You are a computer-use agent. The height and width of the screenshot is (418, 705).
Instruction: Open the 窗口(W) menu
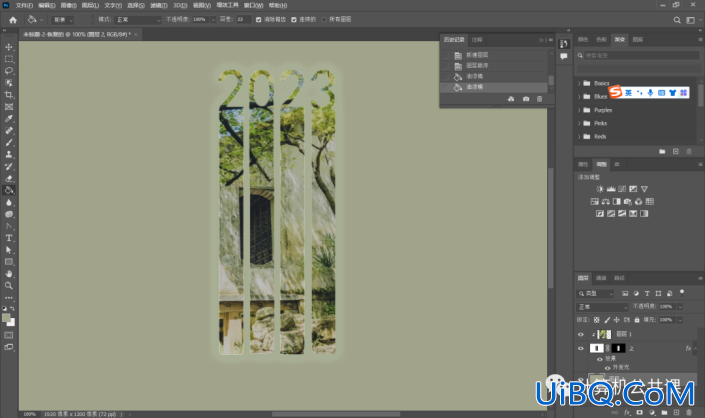pos(254,5)
